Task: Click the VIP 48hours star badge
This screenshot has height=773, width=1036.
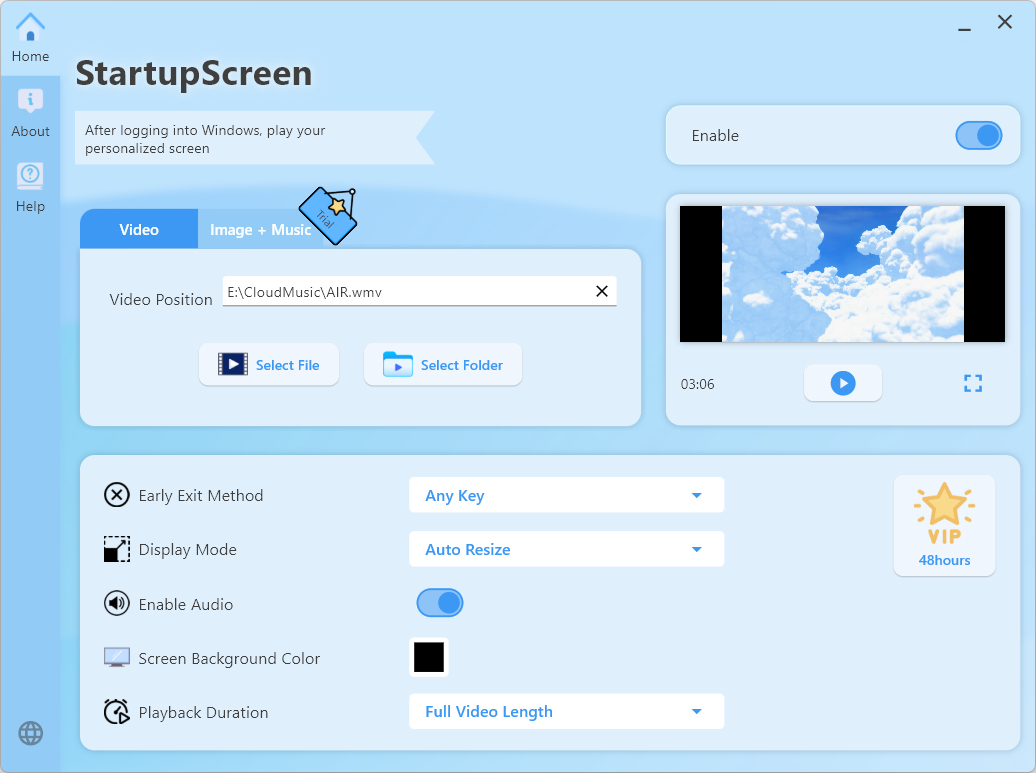Action: [x=944, y=525]
